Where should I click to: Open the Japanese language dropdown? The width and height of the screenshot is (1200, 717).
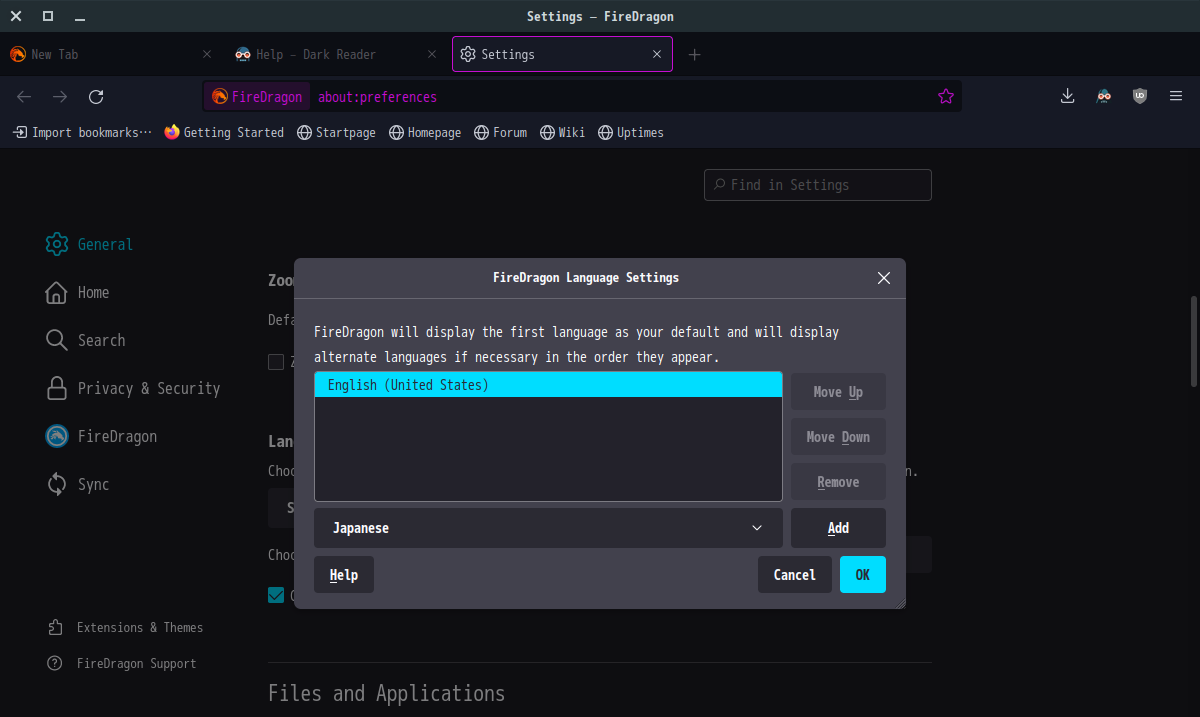pos(548,528)
